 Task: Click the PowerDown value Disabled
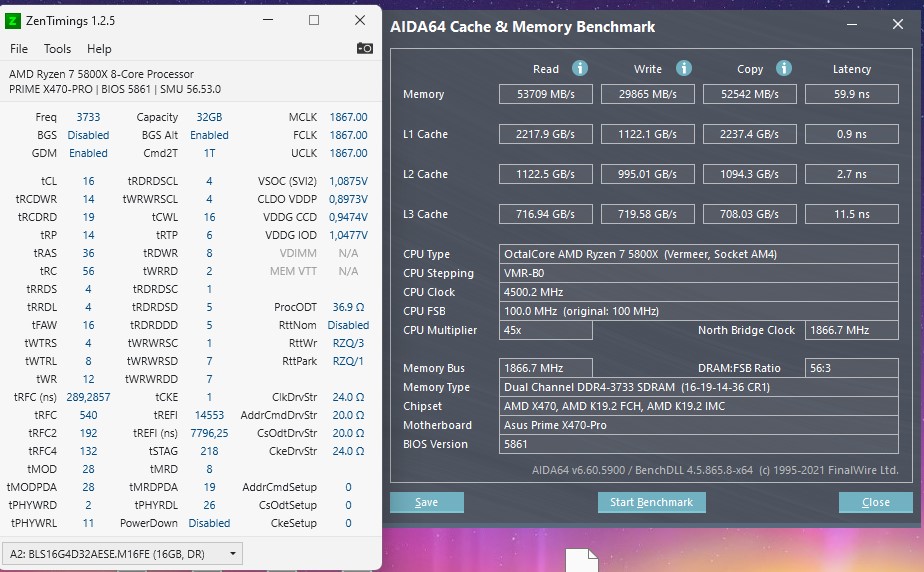(x=209, y=523)
